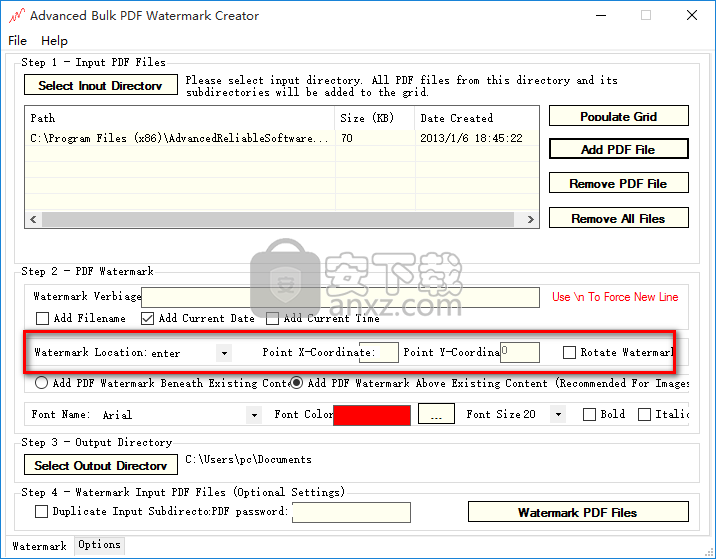Click the Remove All Files button
The height and width of the screenshot is (559, 716).
618,218
